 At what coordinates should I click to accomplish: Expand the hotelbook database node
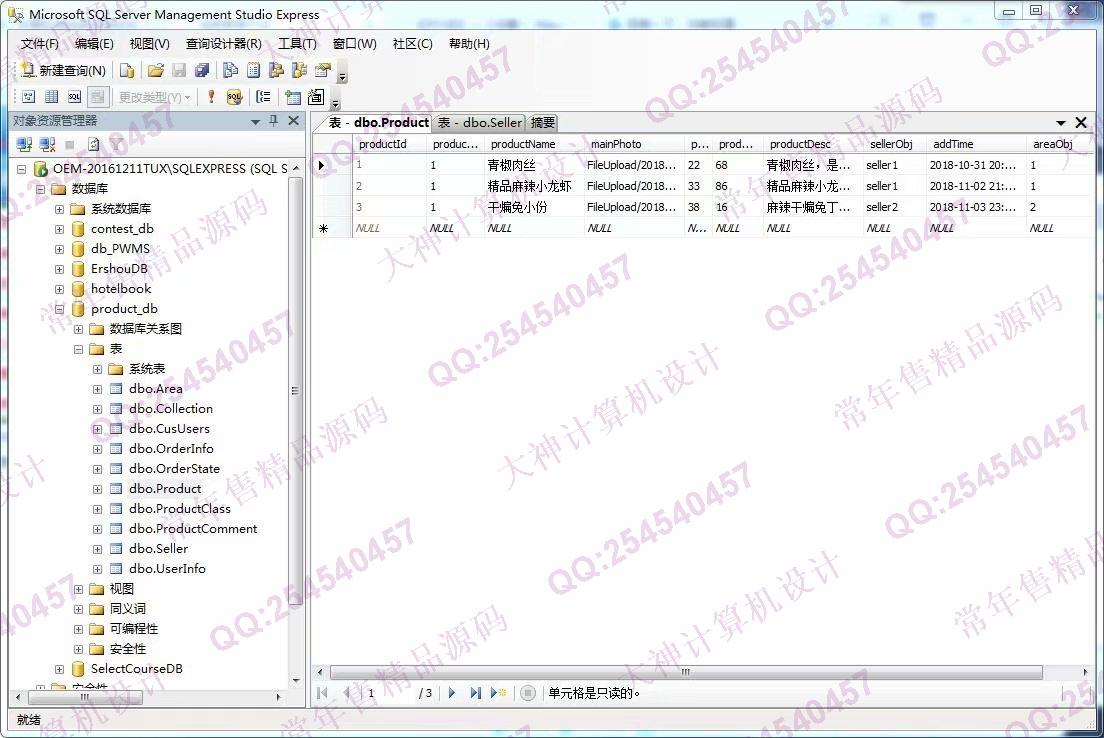coord(59,289)
